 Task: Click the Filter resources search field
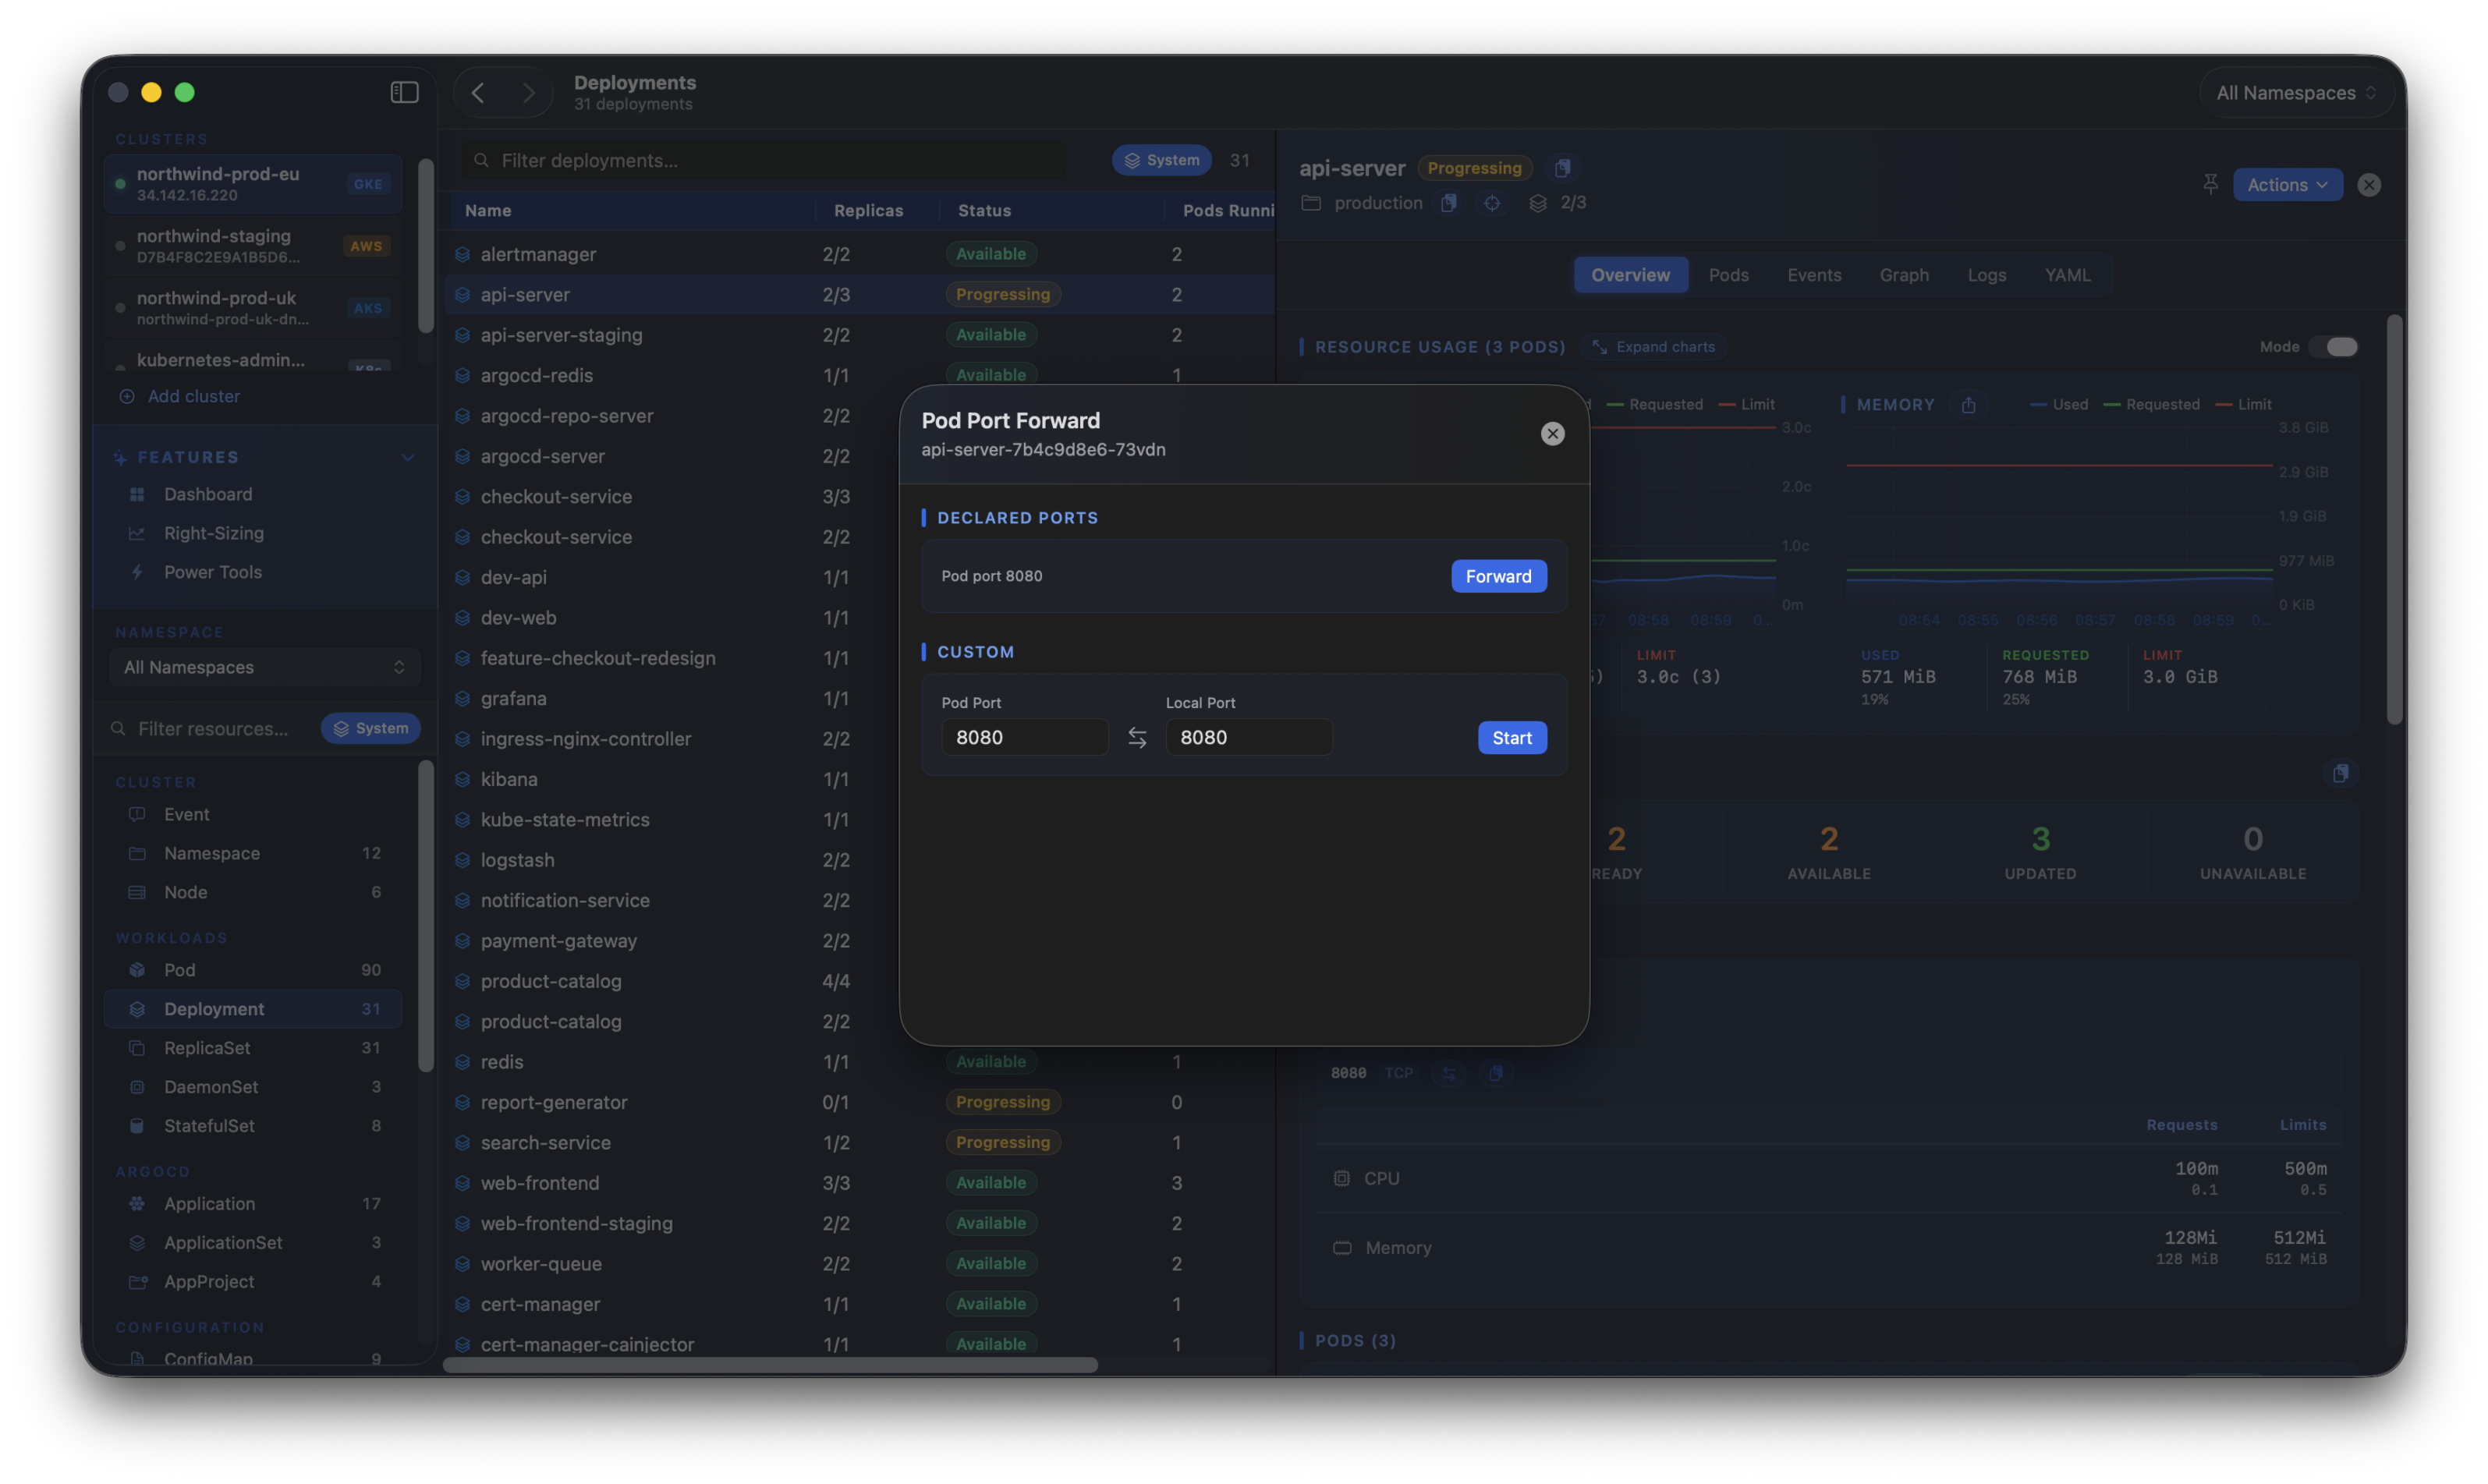pyautogui.click(x=212, y=729)
